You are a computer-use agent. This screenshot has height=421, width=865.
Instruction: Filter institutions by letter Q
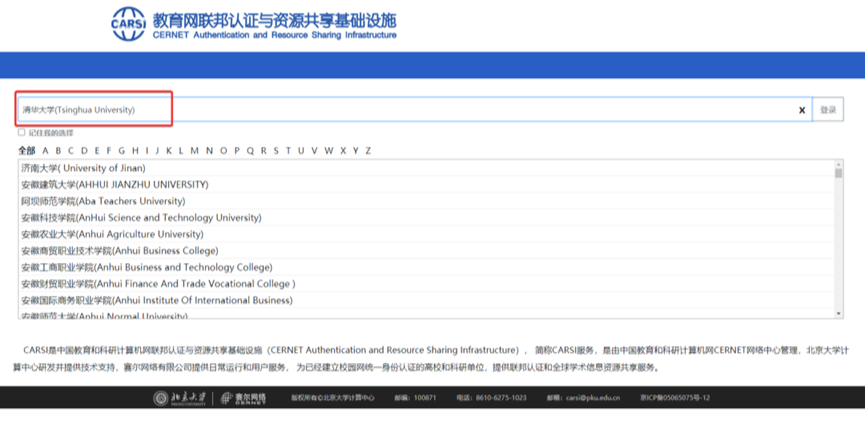[x=250, y=151]
